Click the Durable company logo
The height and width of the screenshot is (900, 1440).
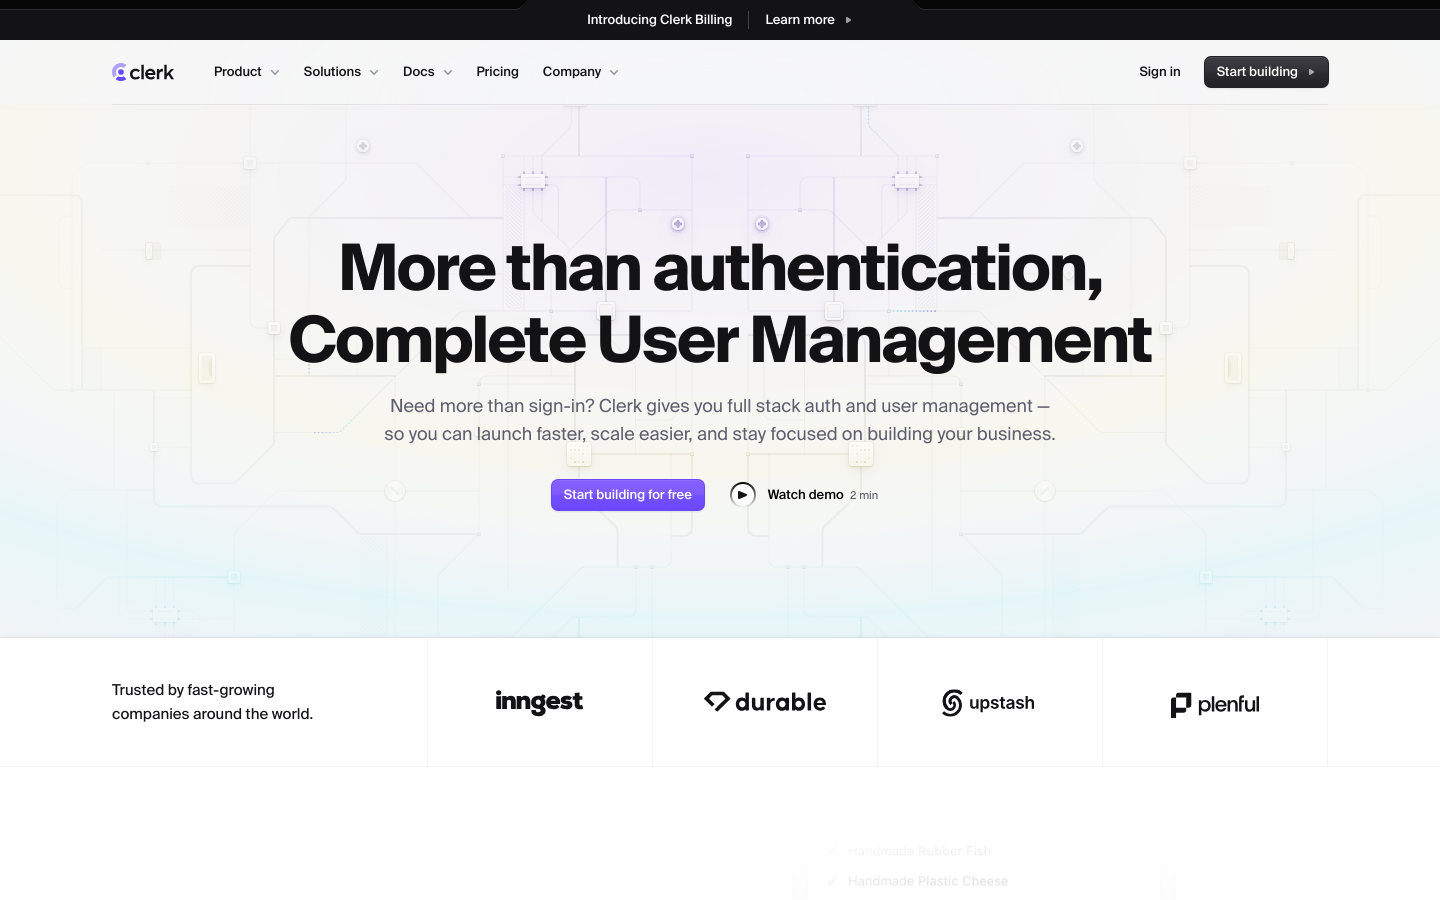(765, 702)
